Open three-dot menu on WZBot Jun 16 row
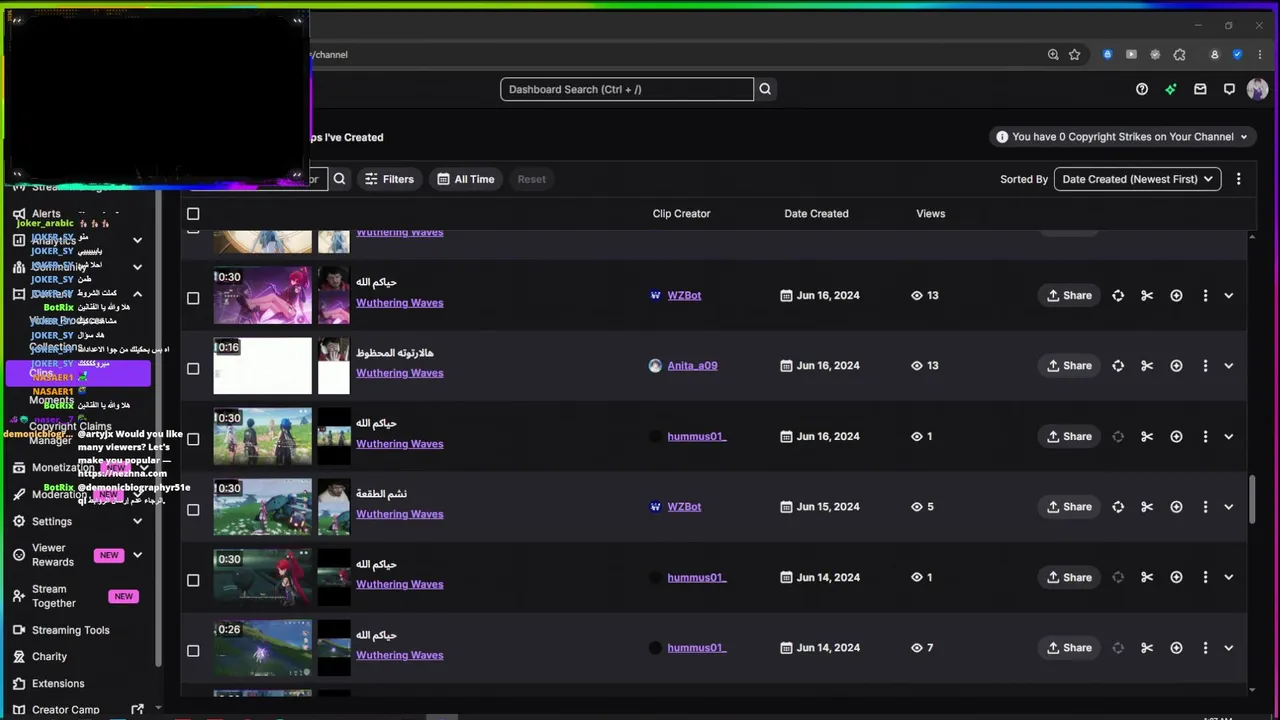This screenshot has width=1280, height=720. [1205, 296]
